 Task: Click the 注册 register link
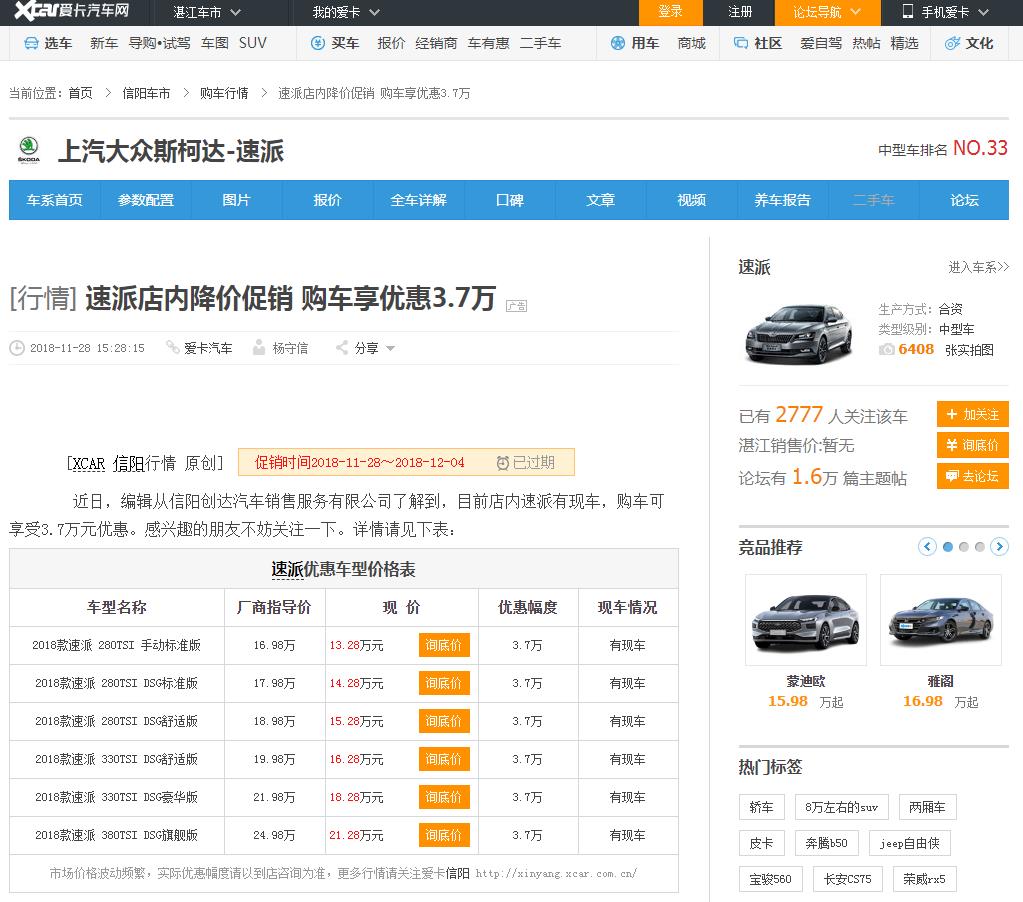740,12
